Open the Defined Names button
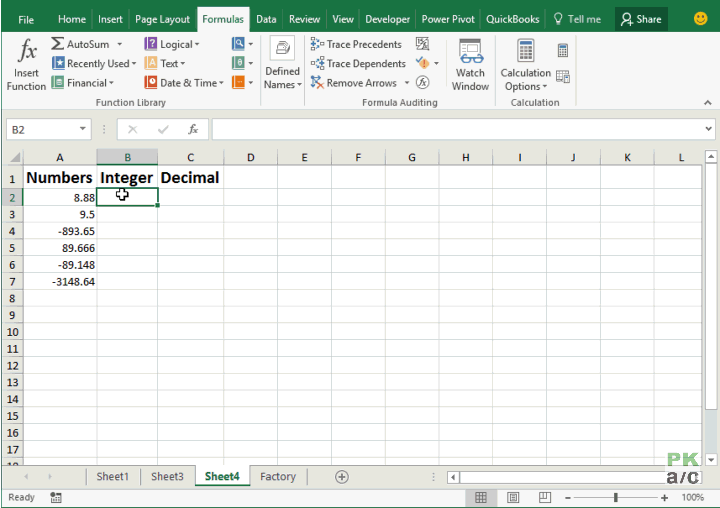 [282, 64]
